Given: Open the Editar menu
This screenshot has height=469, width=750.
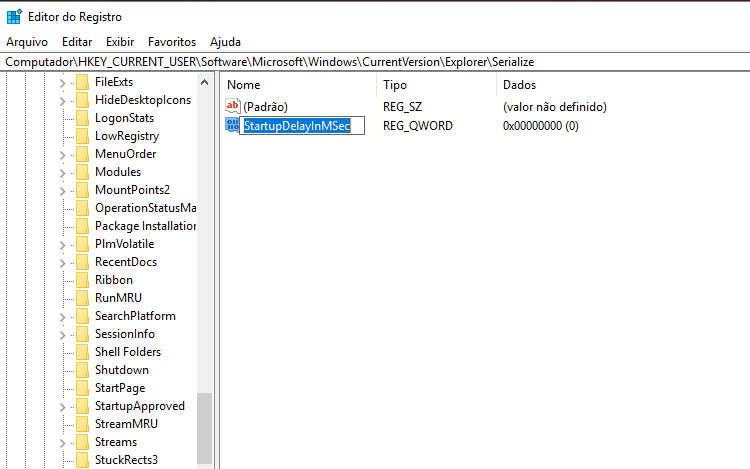Looking at the screenshot, I should (77, 42).
